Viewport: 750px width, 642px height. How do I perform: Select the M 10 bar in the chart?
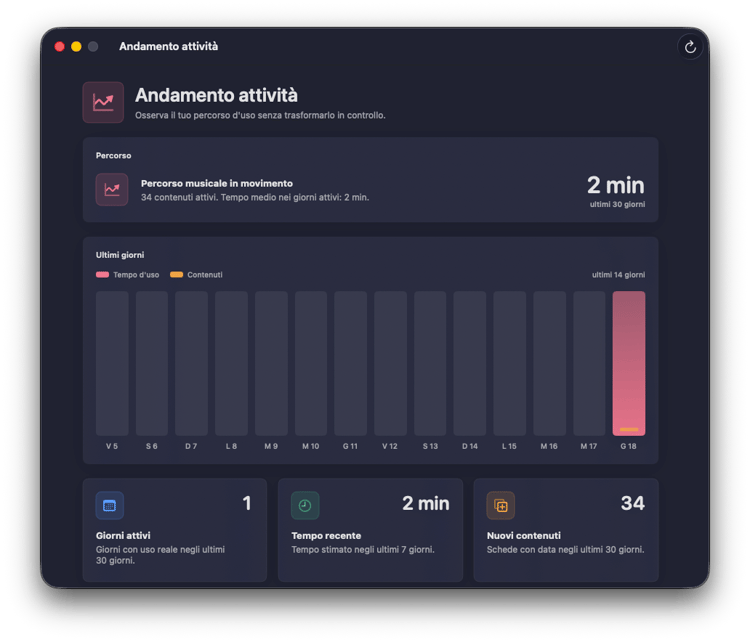coord(311,363)
